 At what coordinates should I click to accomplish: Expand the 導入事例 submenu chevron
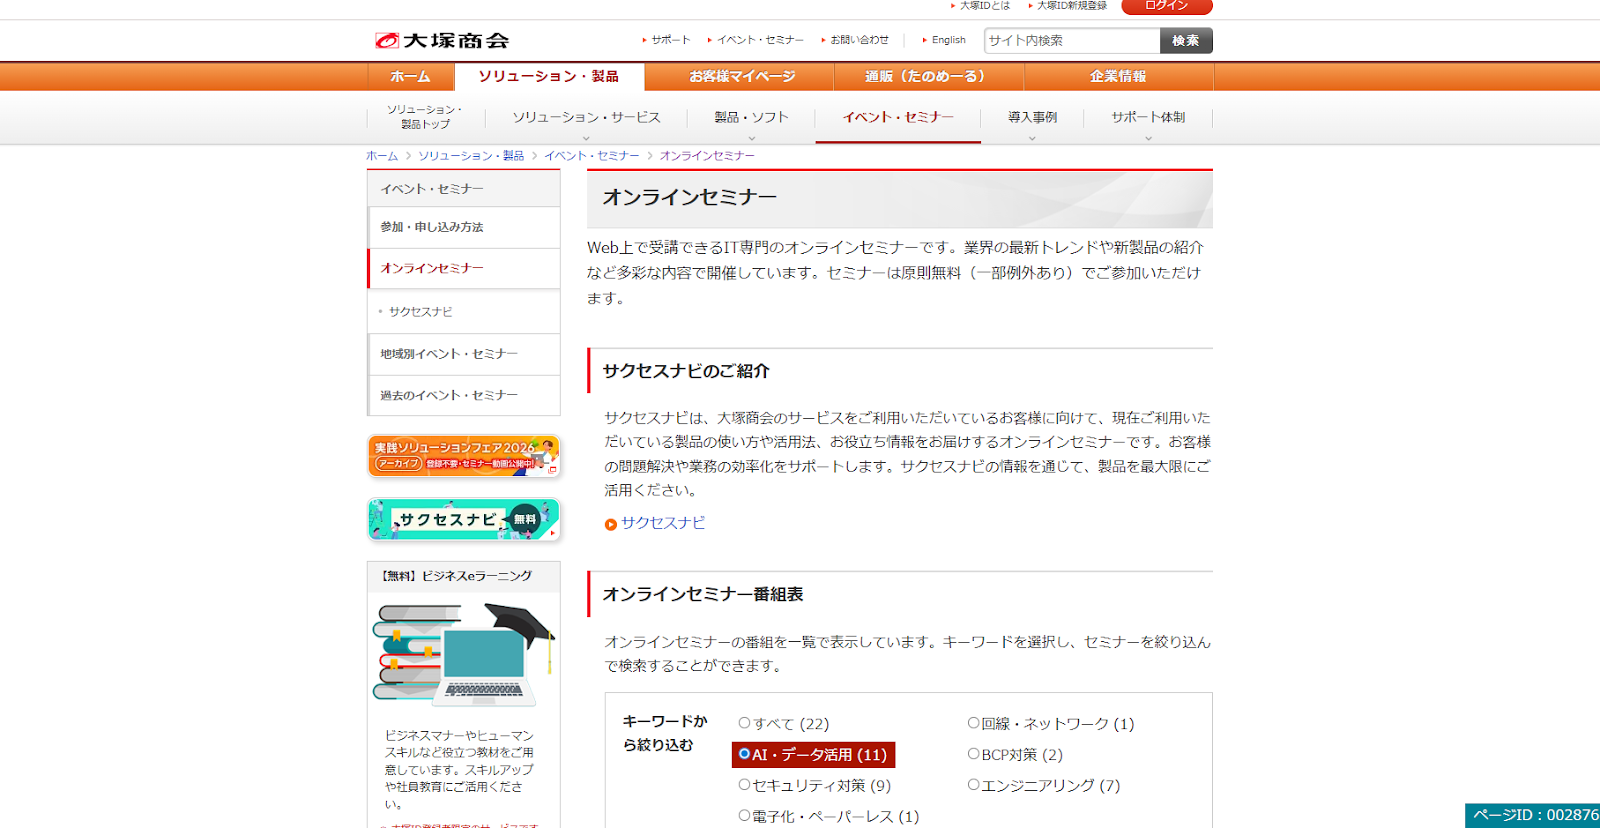pos(1032,138)
